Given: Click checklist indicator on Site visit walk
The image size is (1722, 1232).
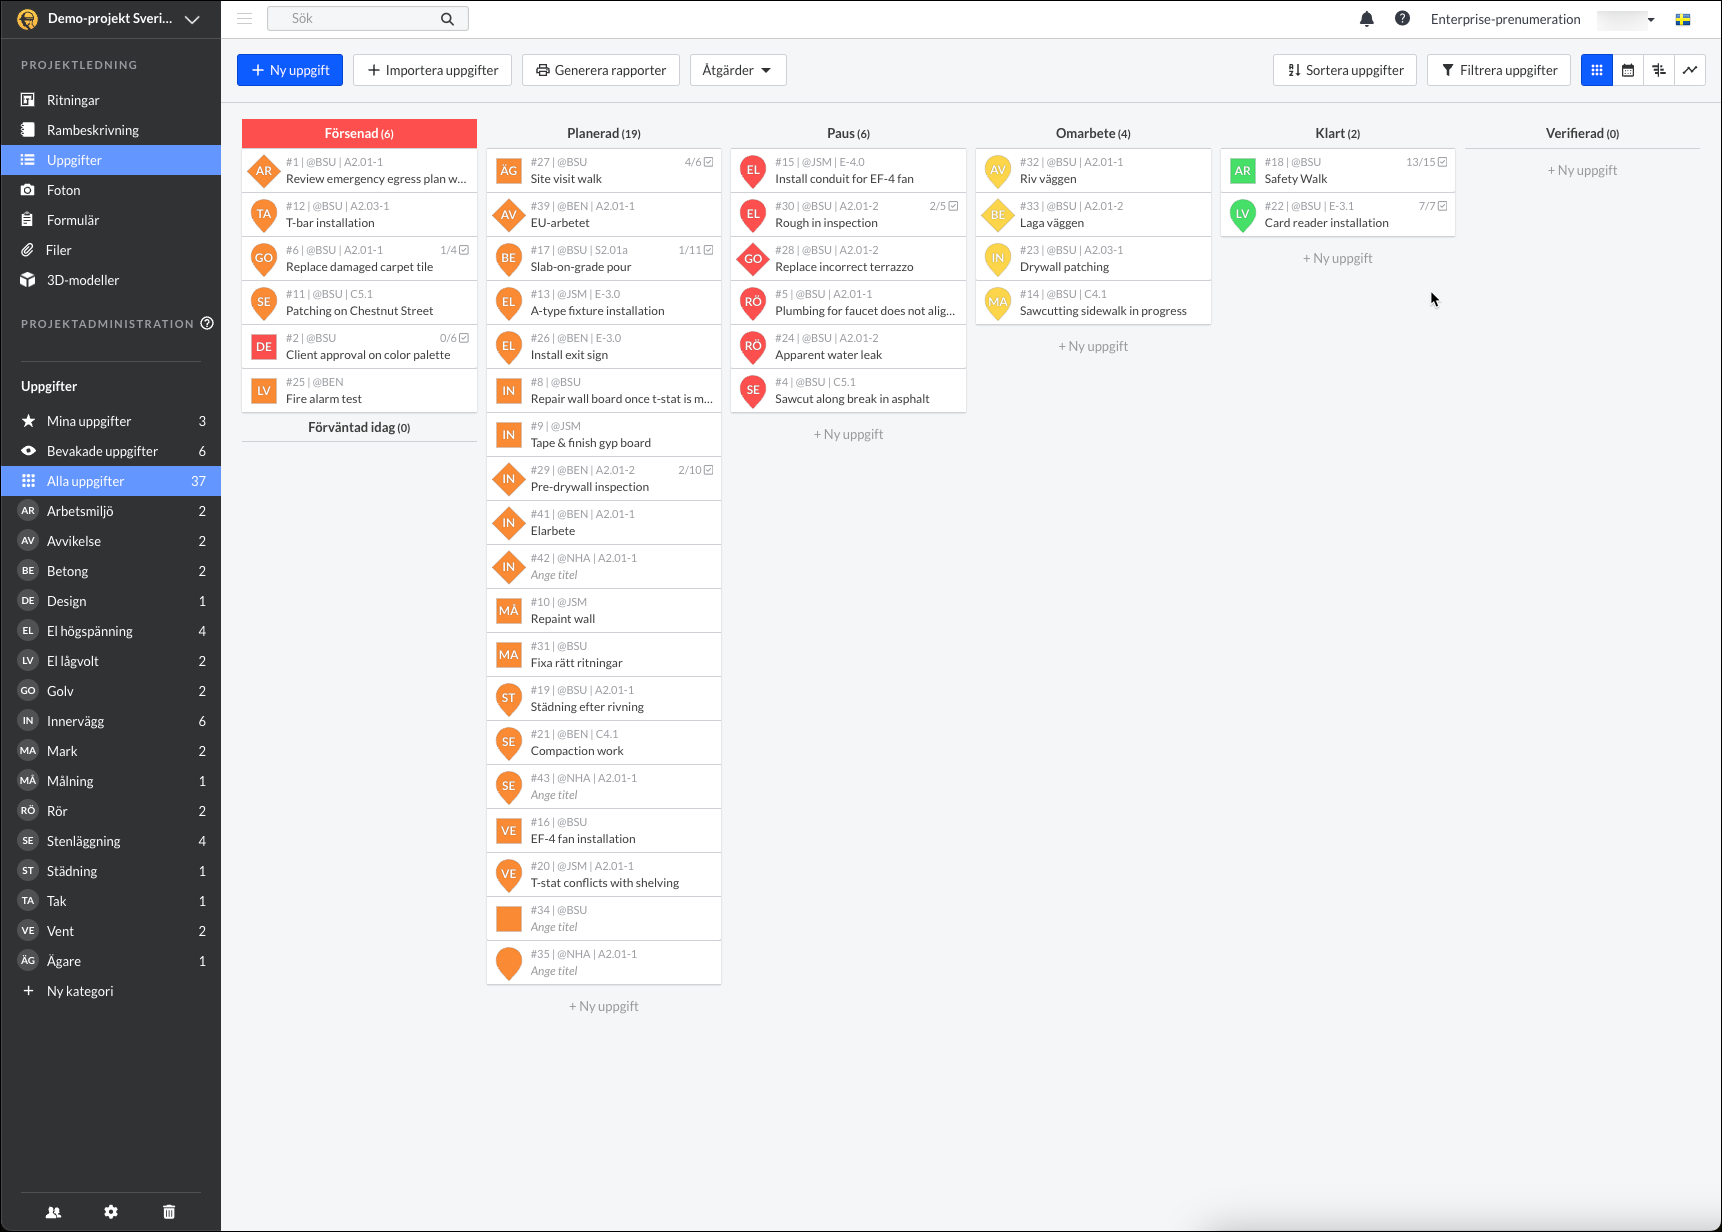Looking at the screenshot, I should click(x=699, y=162).
